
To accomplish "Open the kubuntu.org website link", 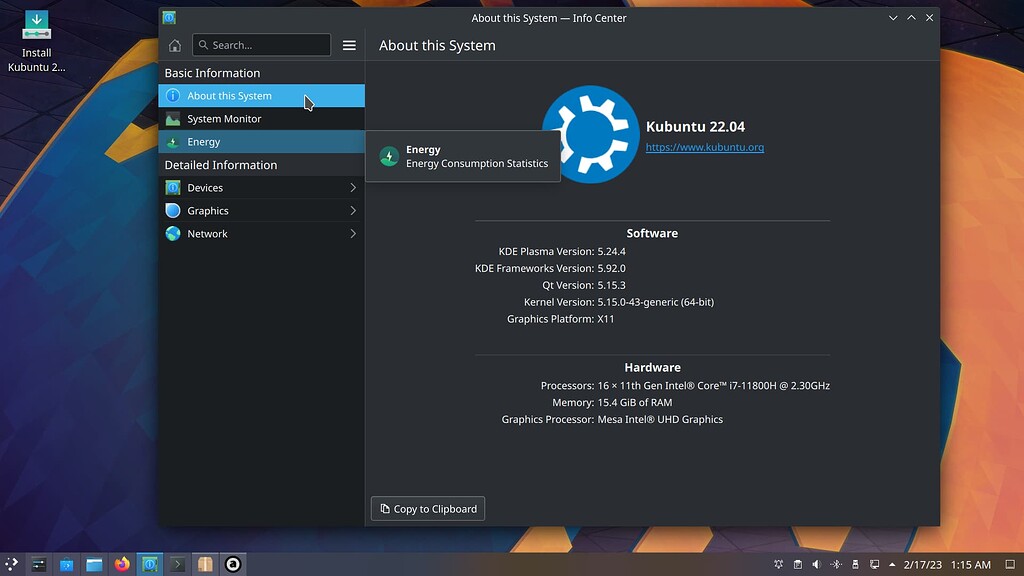I will [705, 146].
